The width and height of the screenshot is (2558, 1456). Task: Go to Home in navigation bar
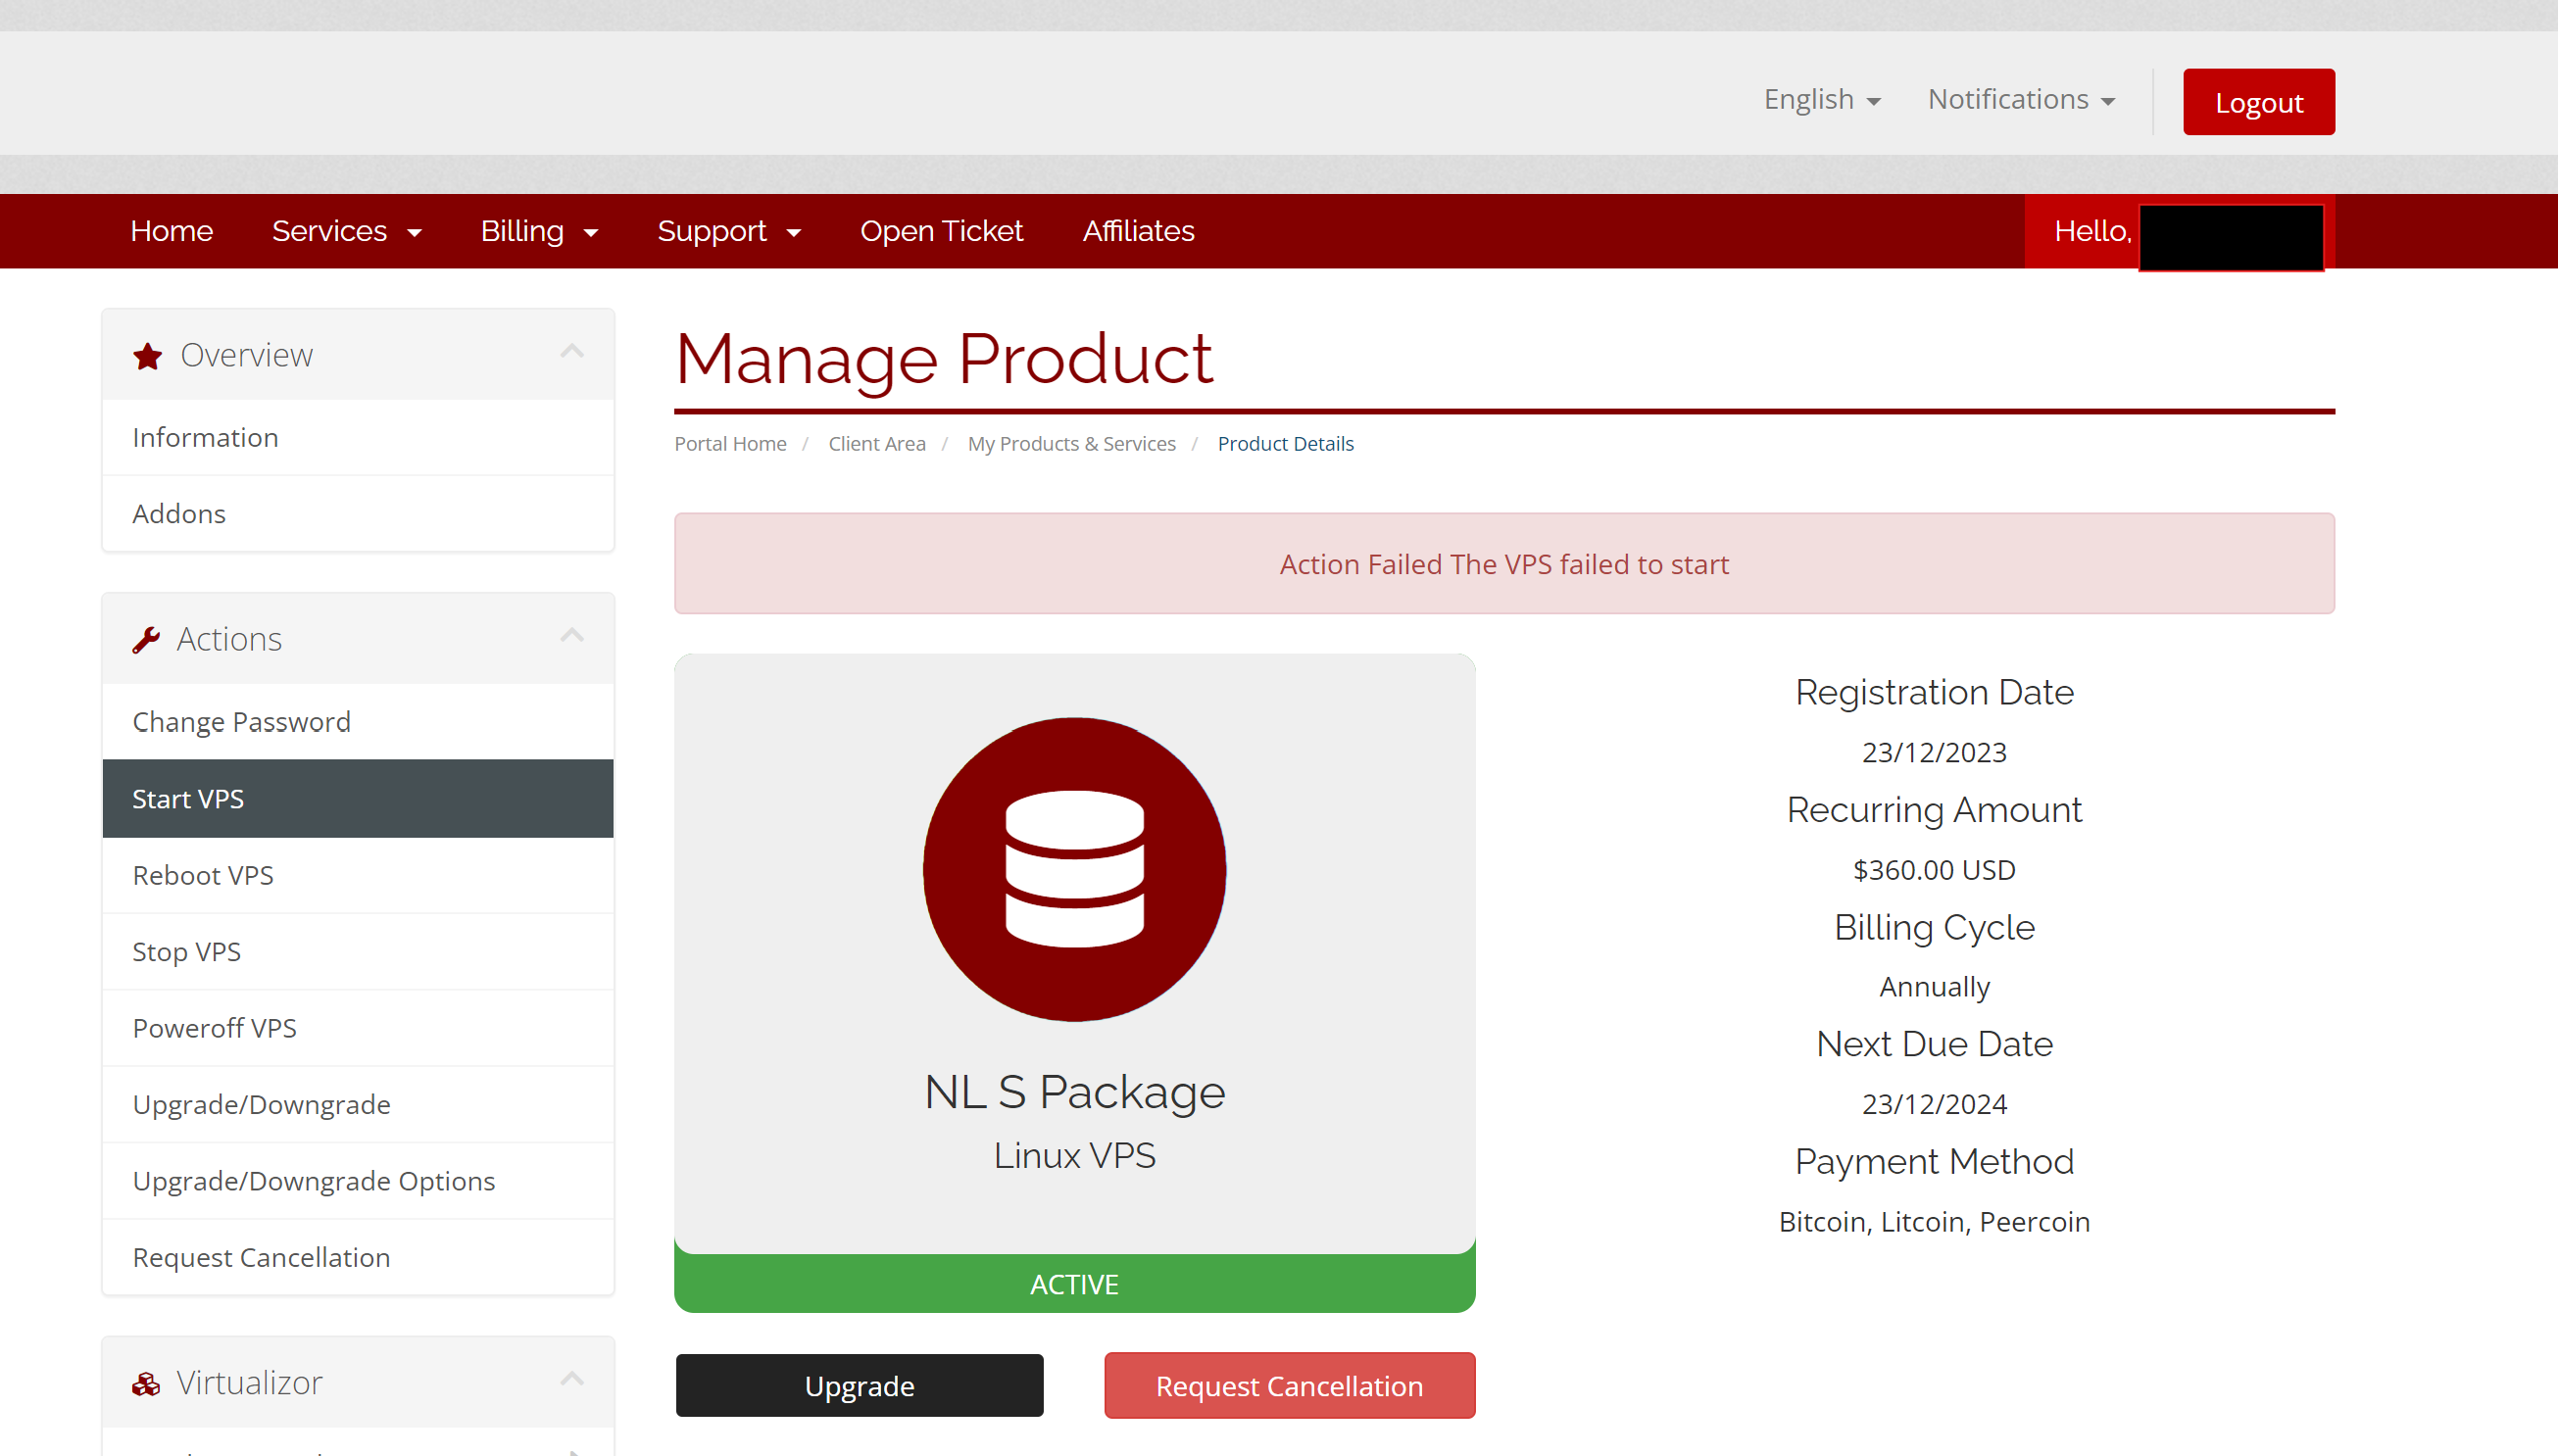(x=171, y=231)
